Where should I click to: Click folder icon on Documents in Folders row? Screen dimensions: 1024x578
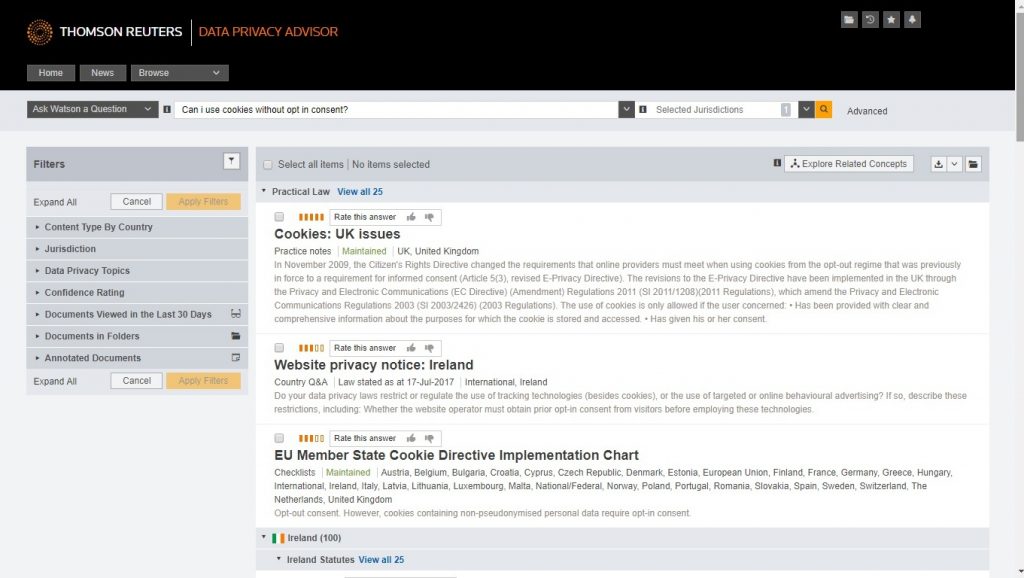tap(236, 336)
